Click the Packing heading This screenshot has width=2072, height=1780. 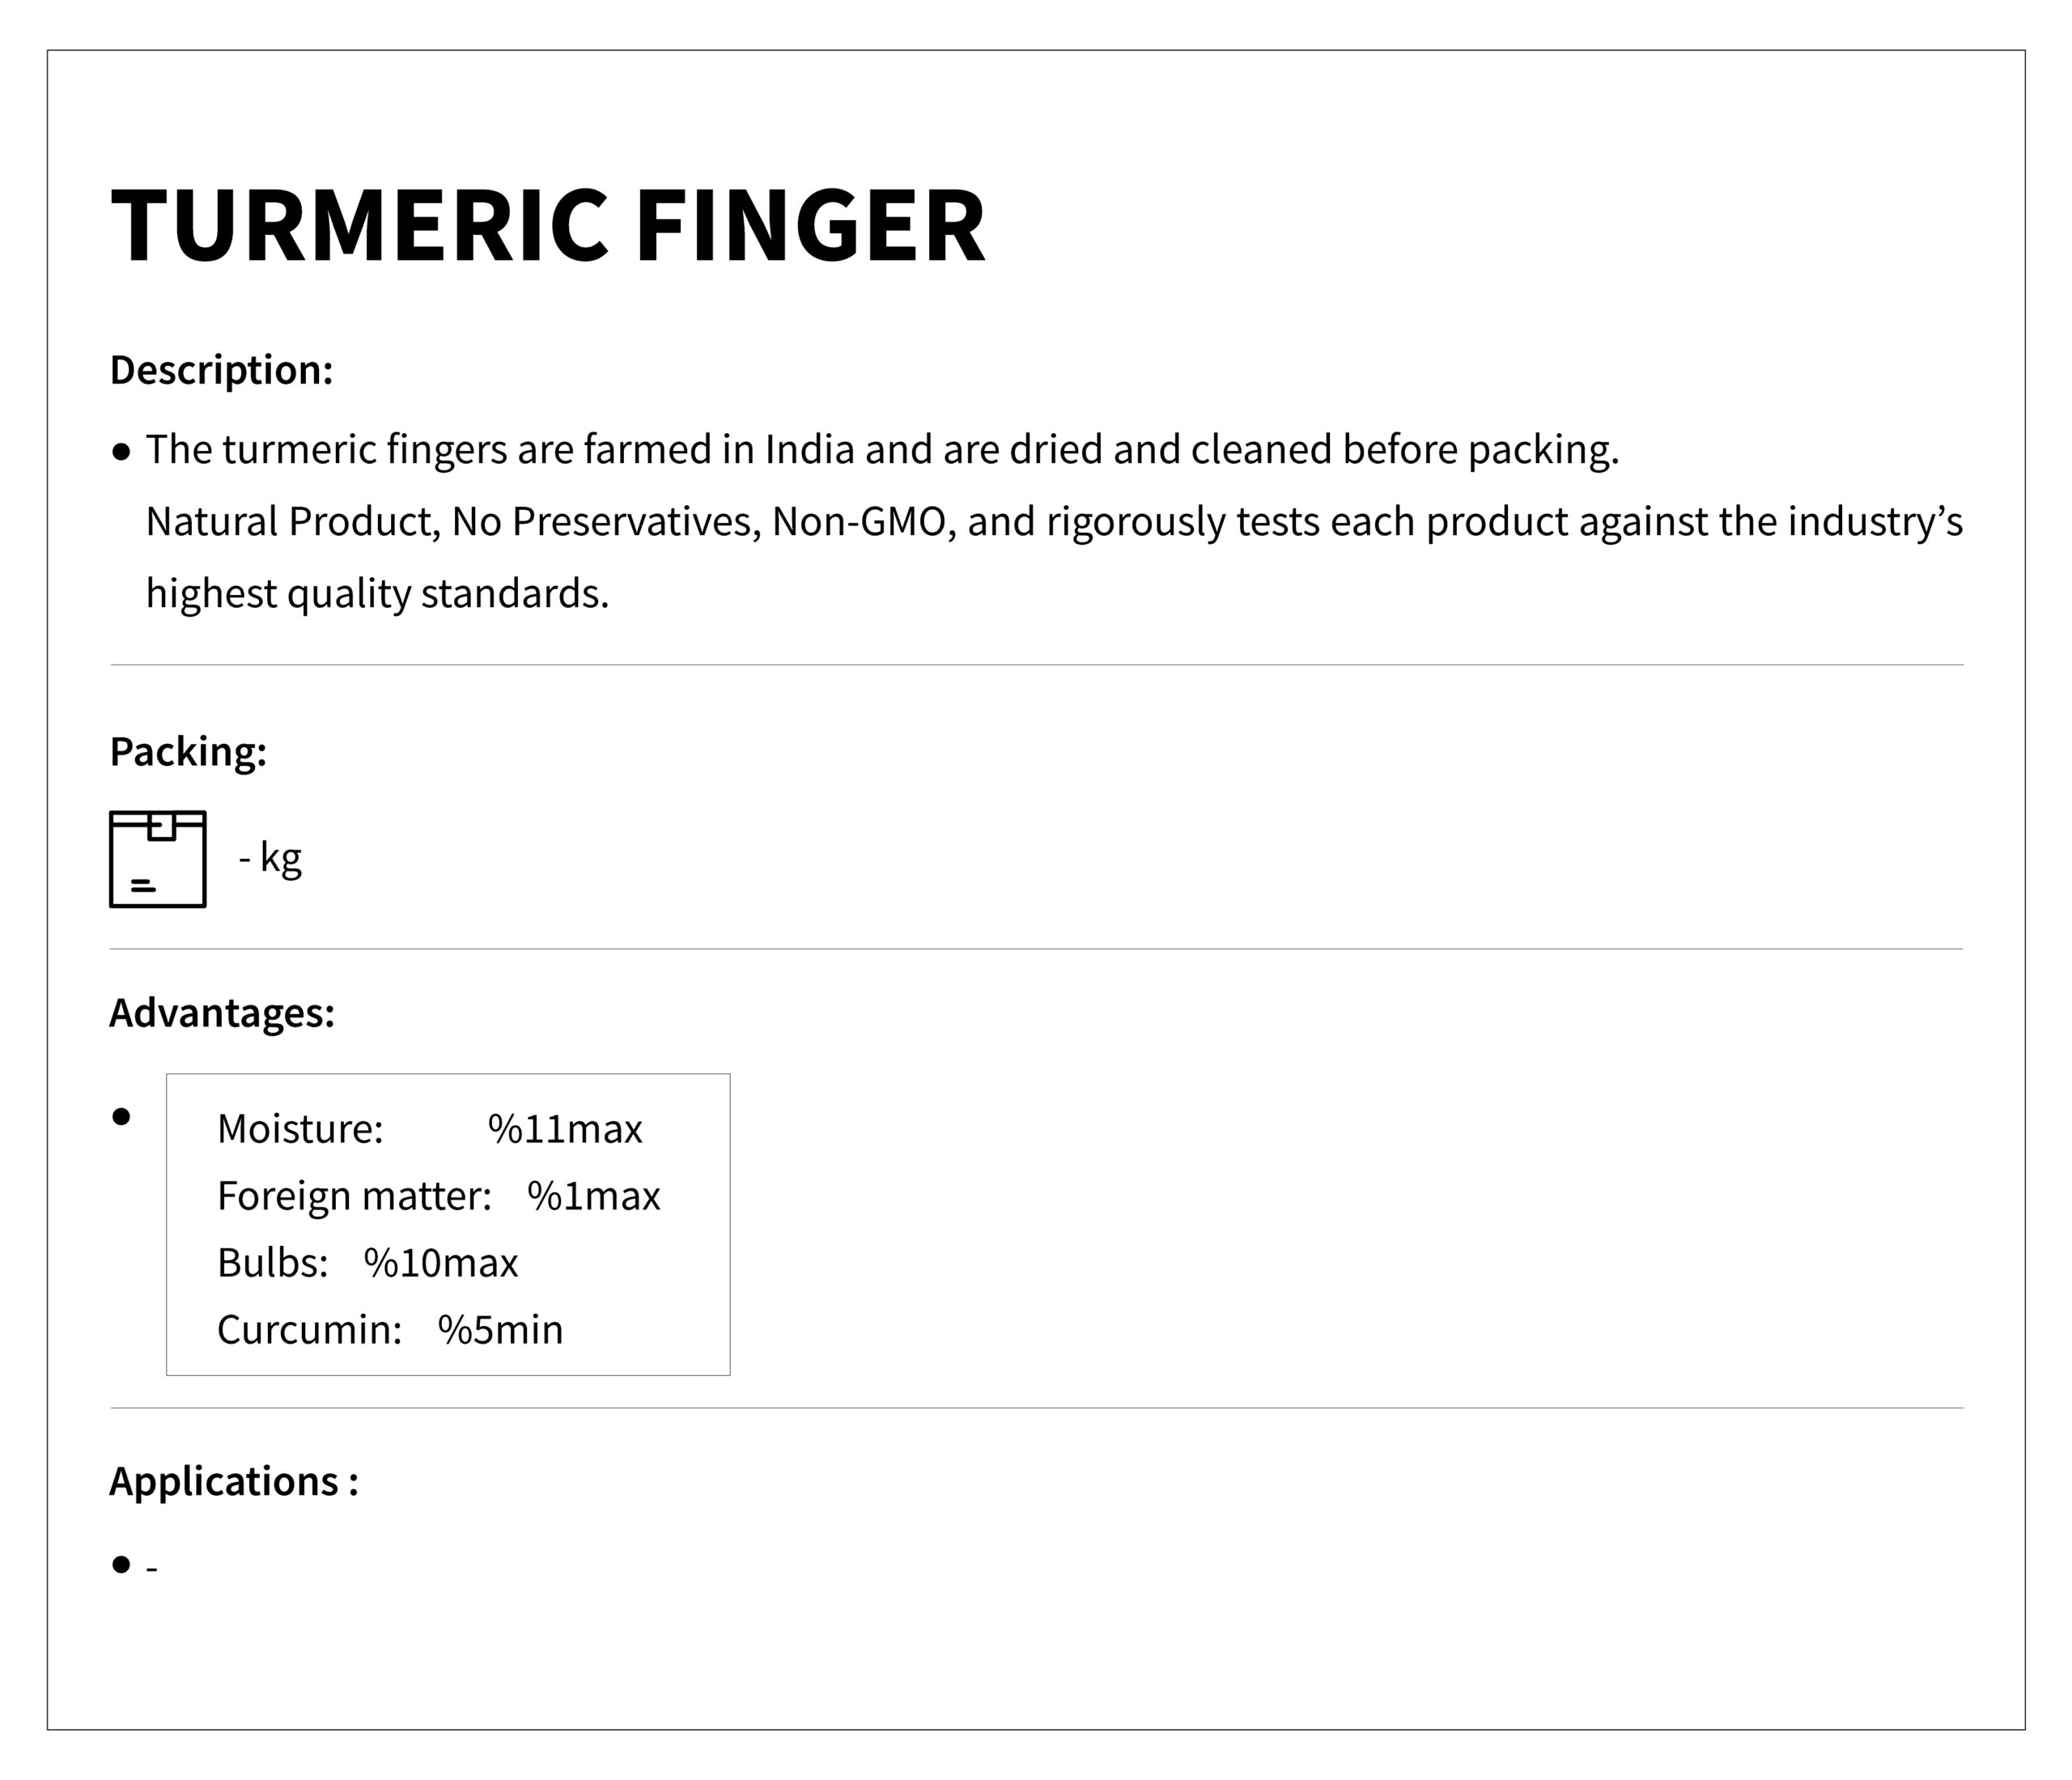pos(188,752)
